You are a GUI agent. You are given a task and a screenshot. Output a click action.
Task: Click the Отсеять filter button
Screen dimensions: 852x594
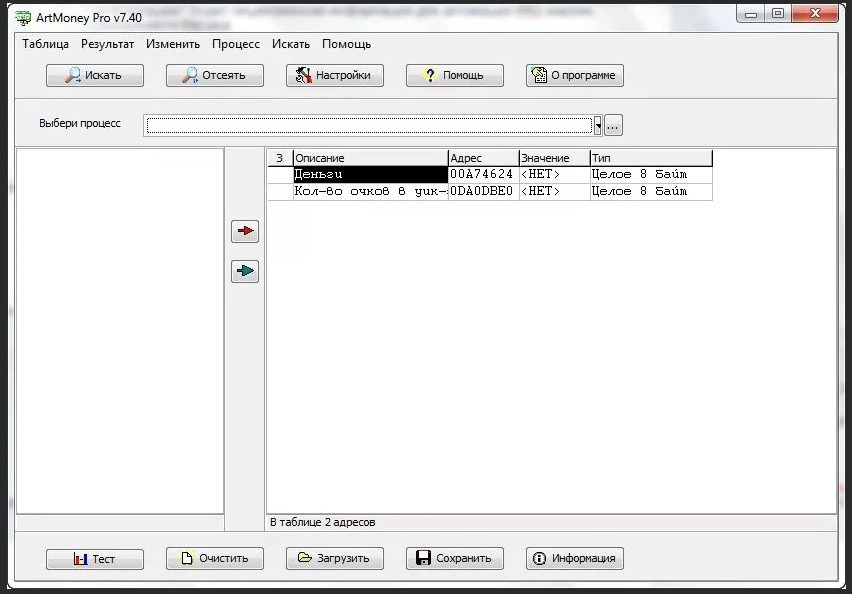coord(215,76)
